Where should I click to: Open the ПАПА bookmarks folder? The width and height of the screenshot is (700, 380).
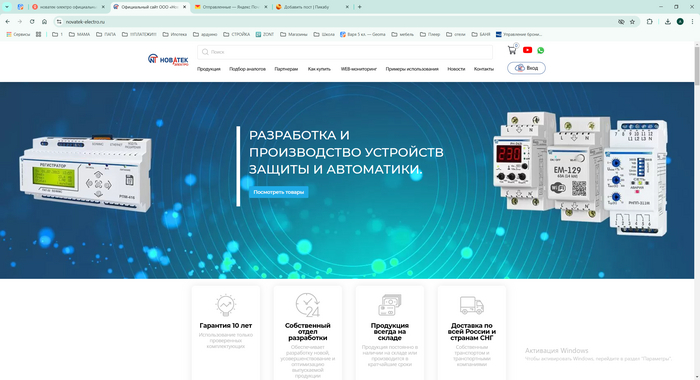(x=106, y=34)
